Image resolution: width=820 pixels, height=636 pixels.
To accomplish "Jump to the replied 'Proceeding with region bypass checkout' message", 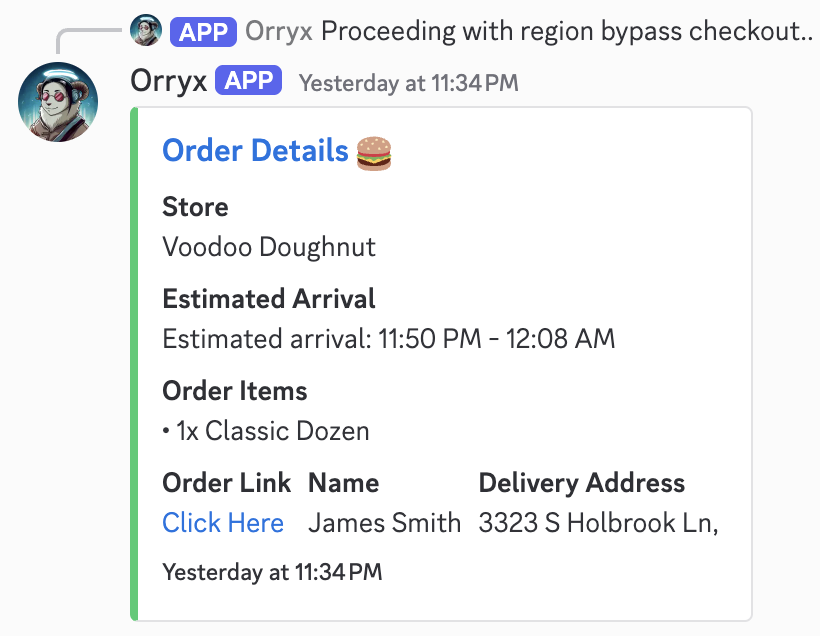I will point(566,31).
